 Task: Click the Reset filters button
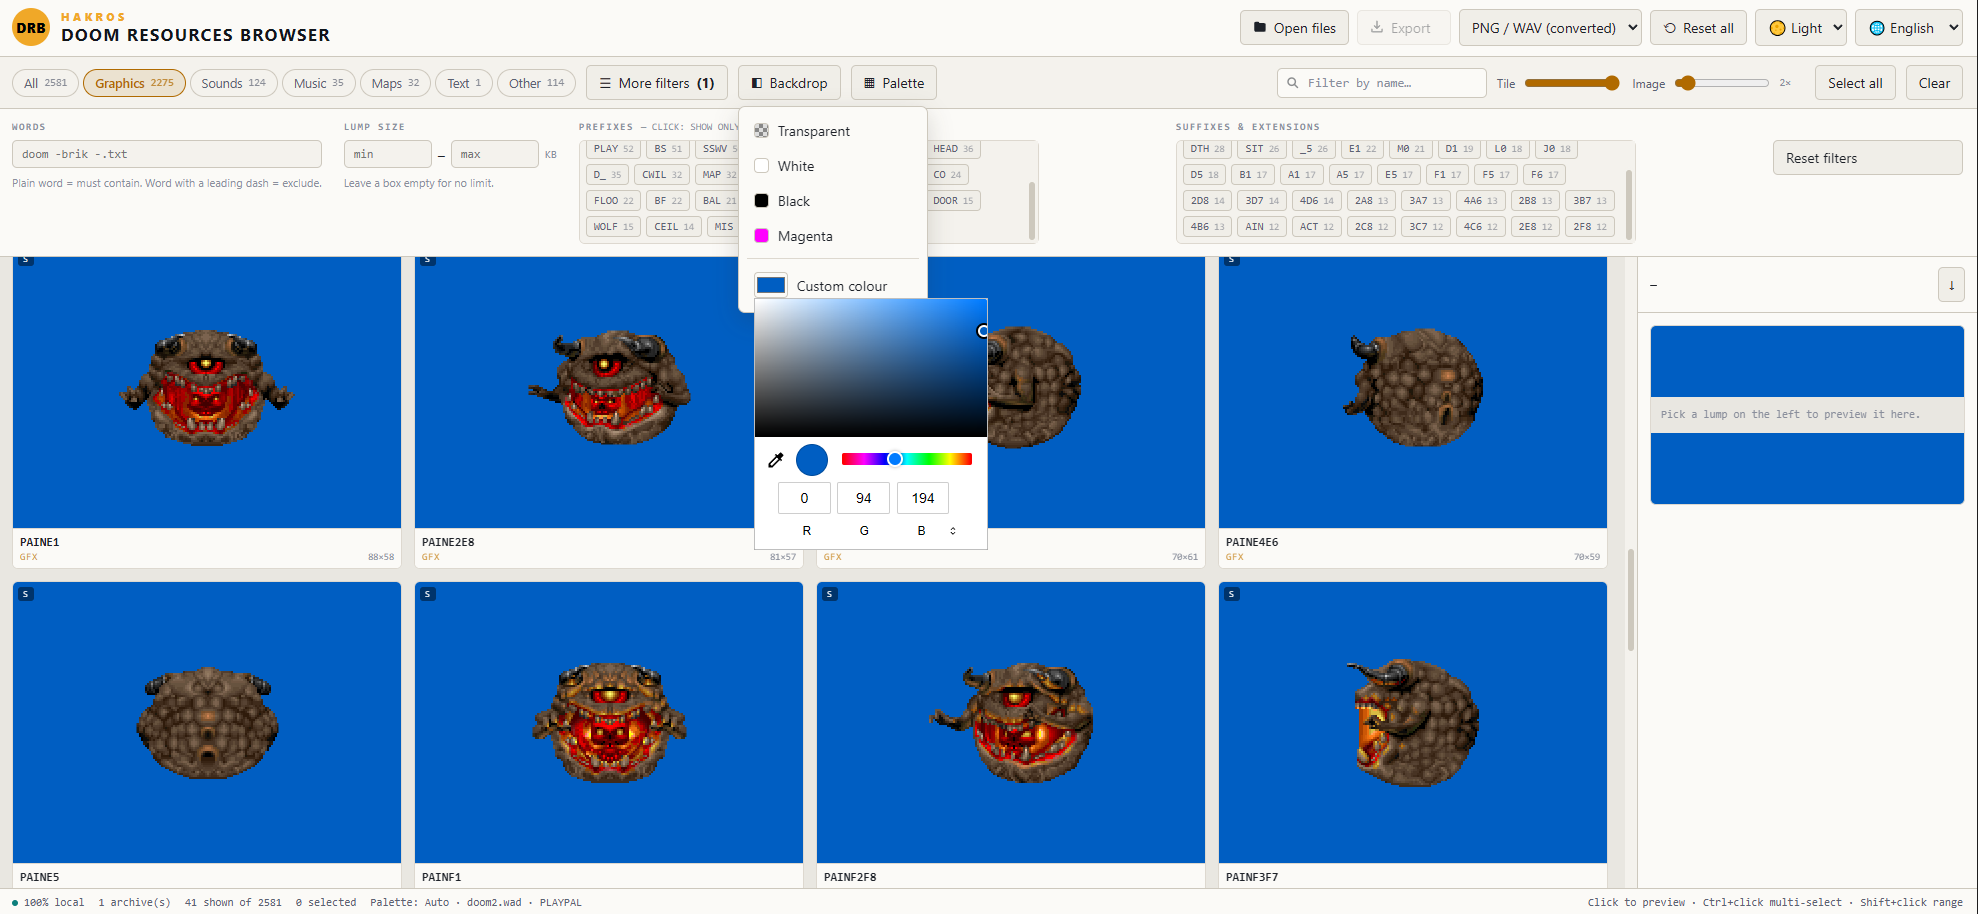[1867, 158]
